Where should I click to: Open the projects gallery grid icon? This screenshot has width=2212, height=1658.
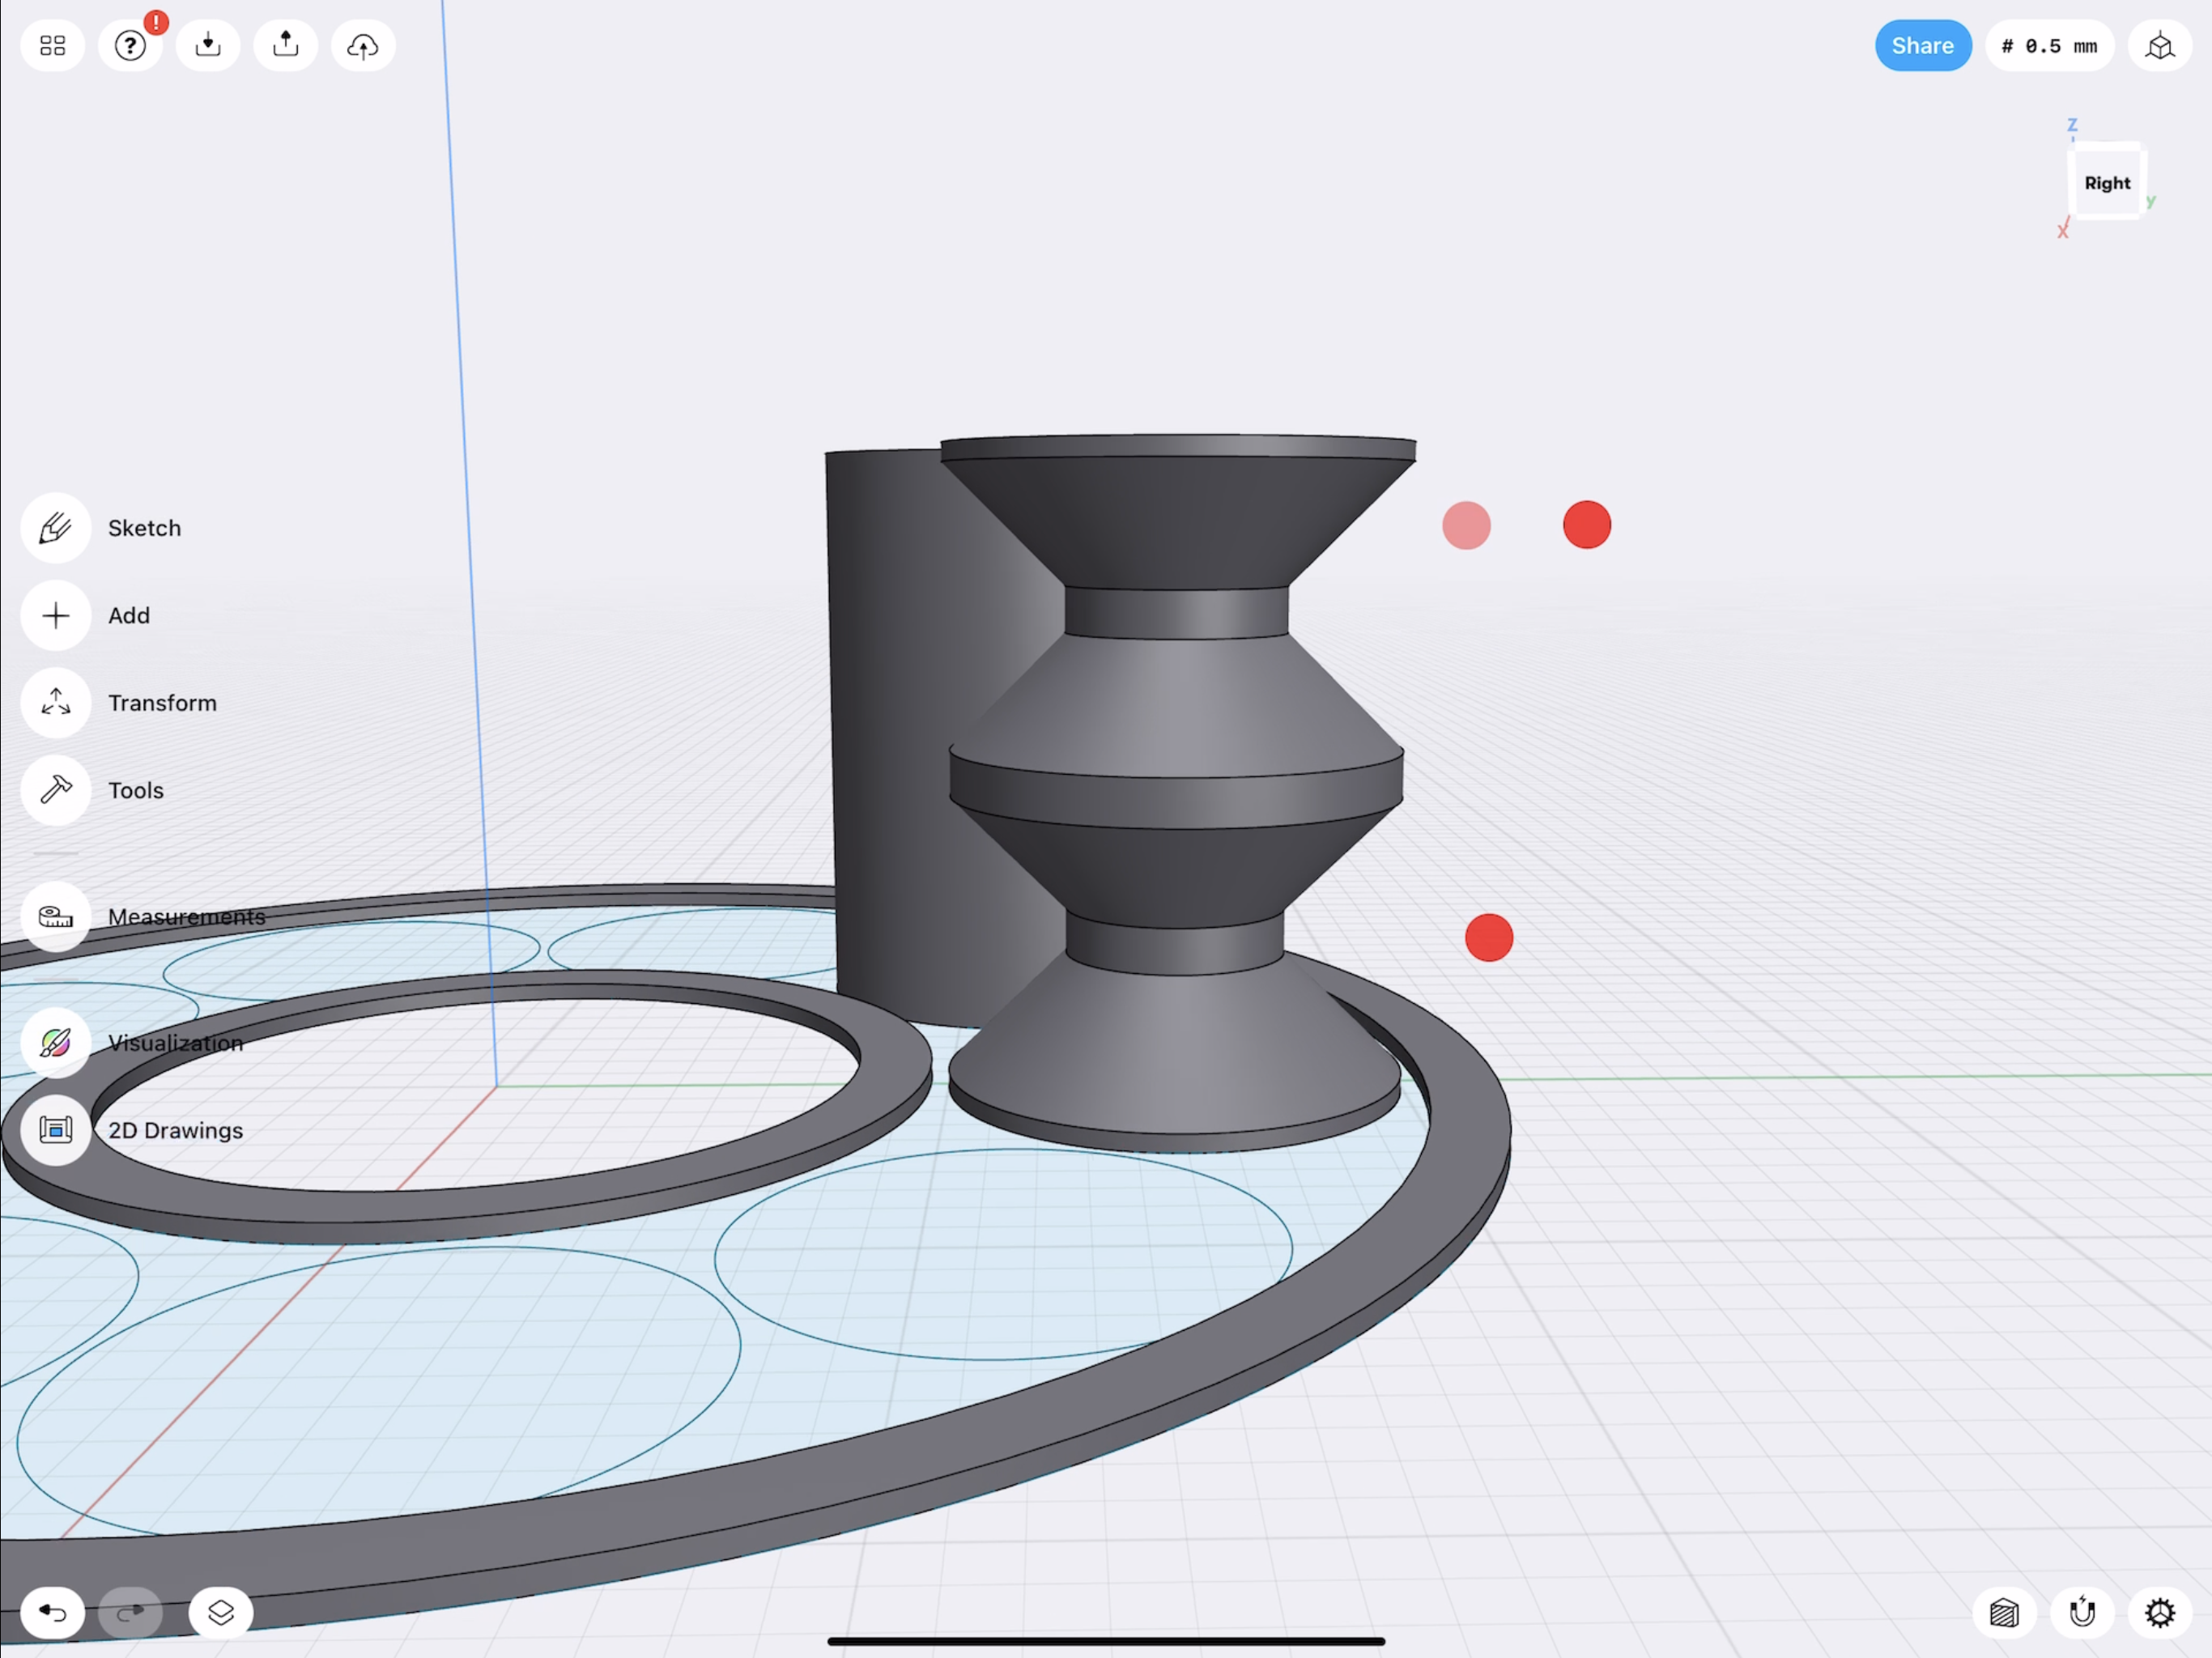[x=52, y=45]
